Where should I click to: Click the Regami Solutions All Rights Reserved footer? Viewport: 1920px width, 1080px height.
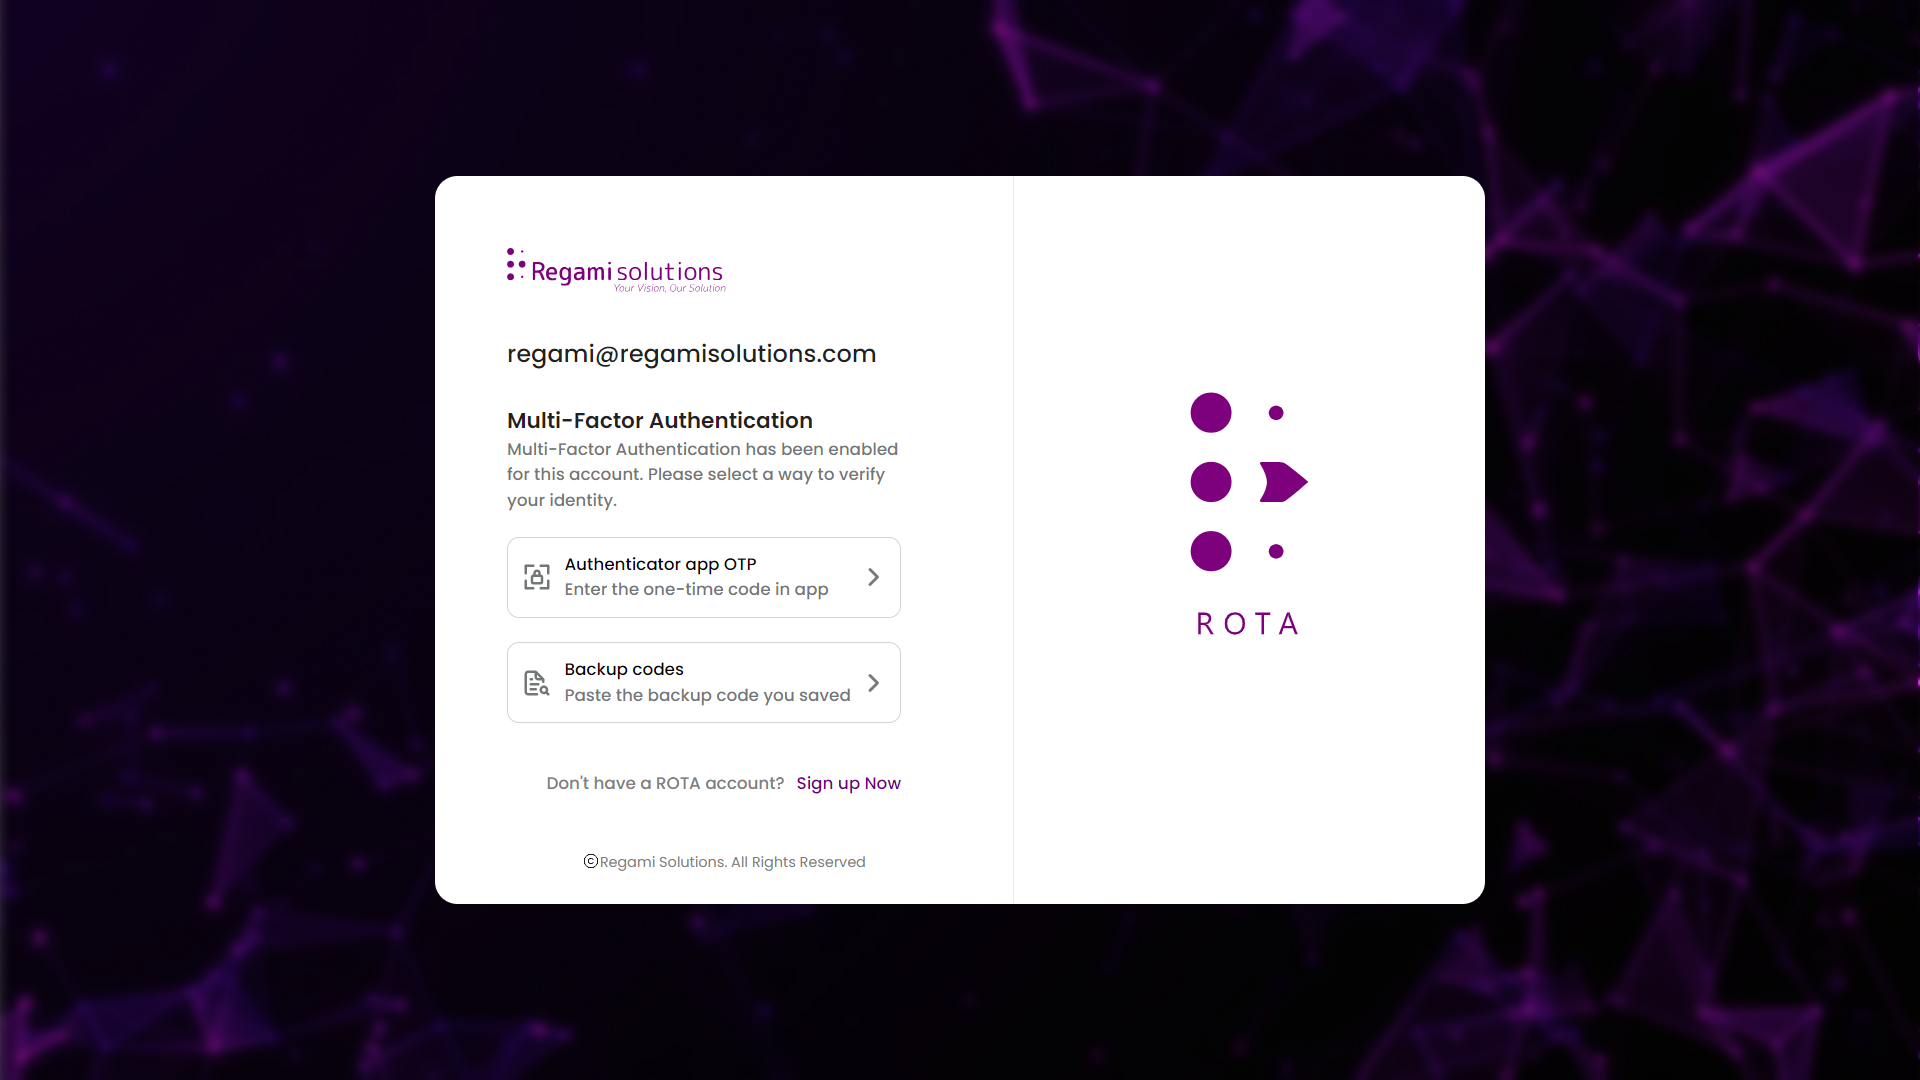[x=724, y=862]
